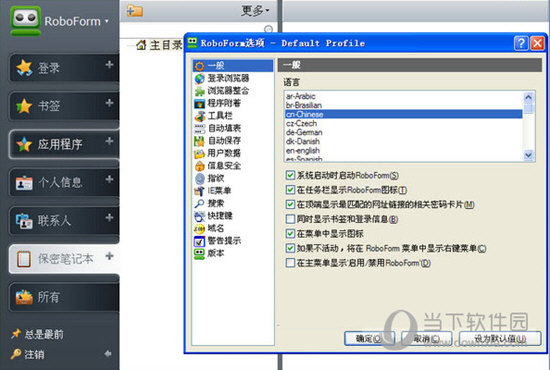Toggle 在任务栏显示RoboForm图标 checkbox
Image resolution: width=550 pixels, height=370 pixels.
tap(290, 190)
